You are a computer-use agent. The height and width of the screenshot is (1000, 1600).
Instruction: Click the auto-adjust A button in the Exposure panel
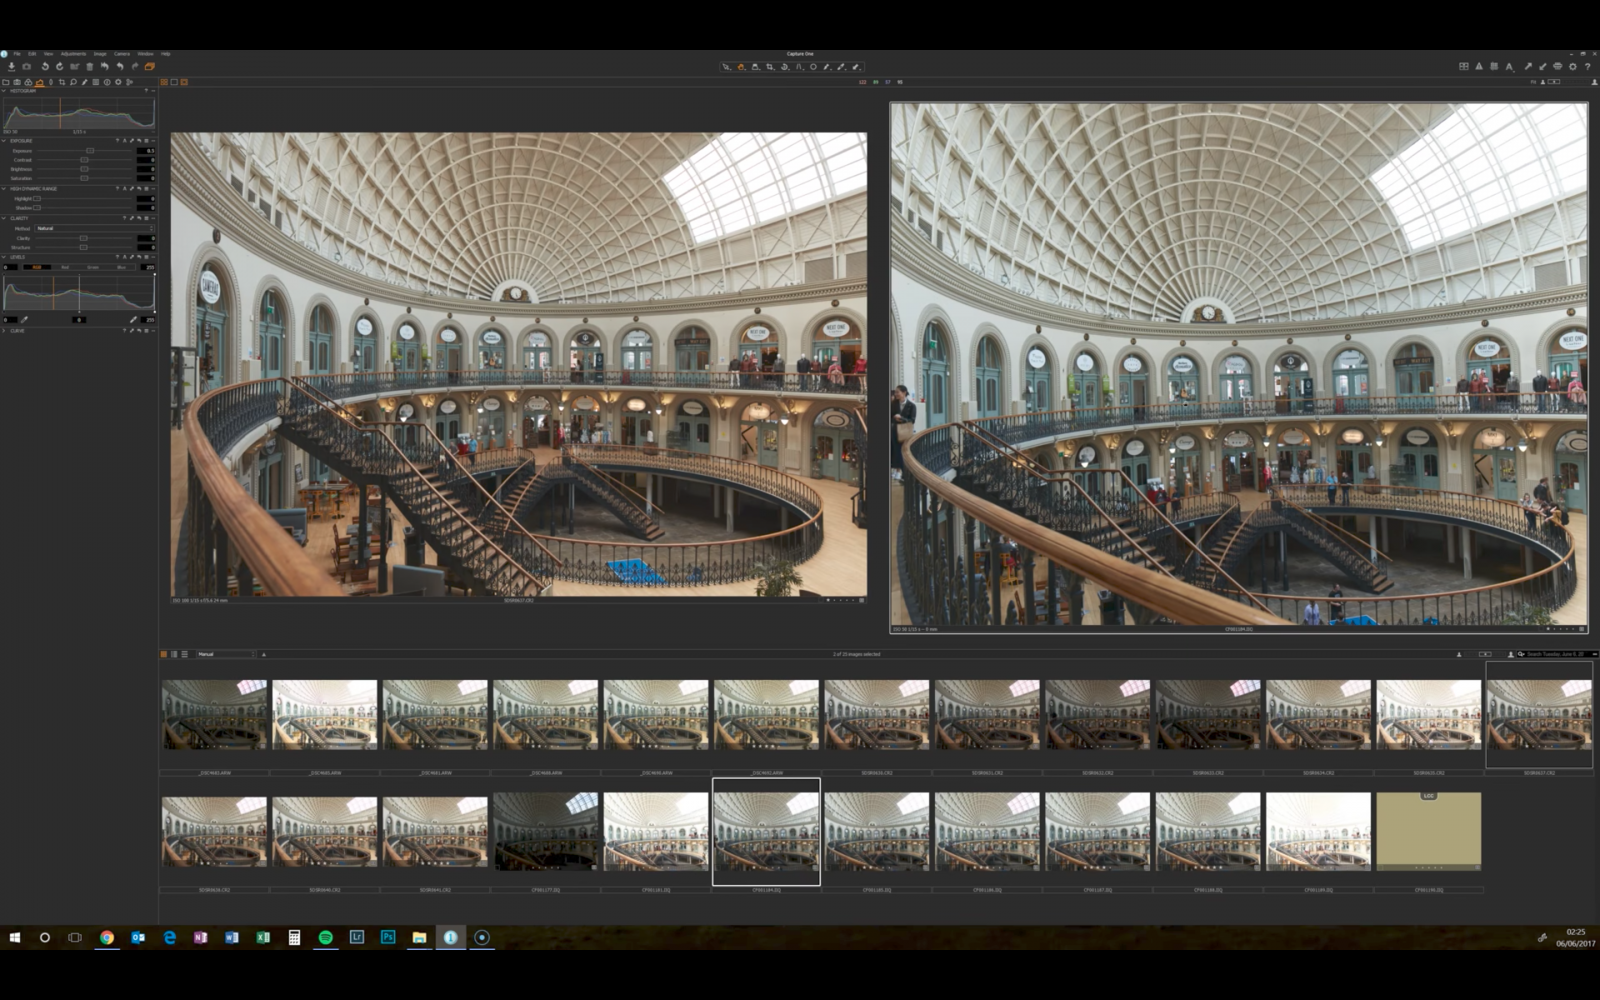[x=124, y=140]
